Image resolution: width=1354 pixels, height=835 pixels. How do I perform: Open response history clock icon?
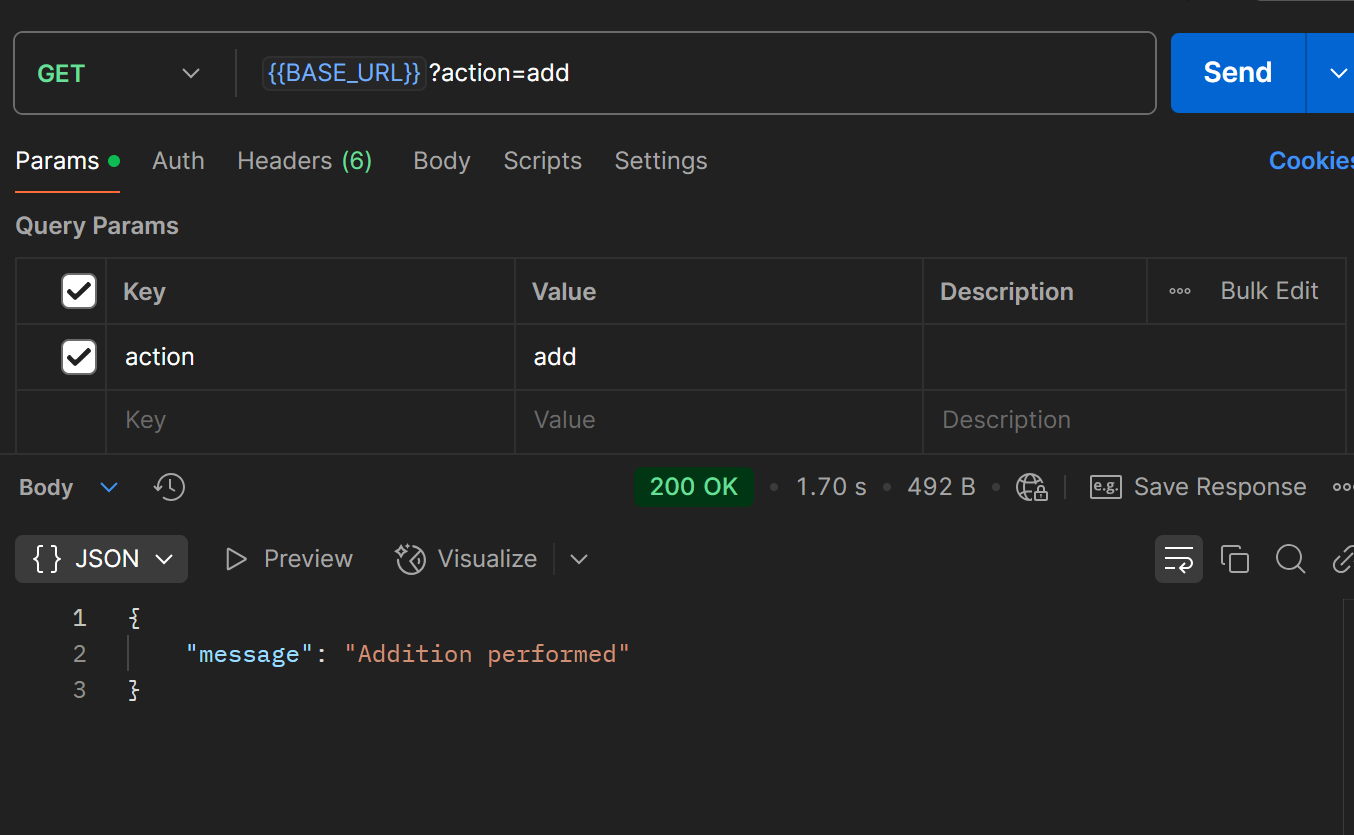tap(169, 487)
